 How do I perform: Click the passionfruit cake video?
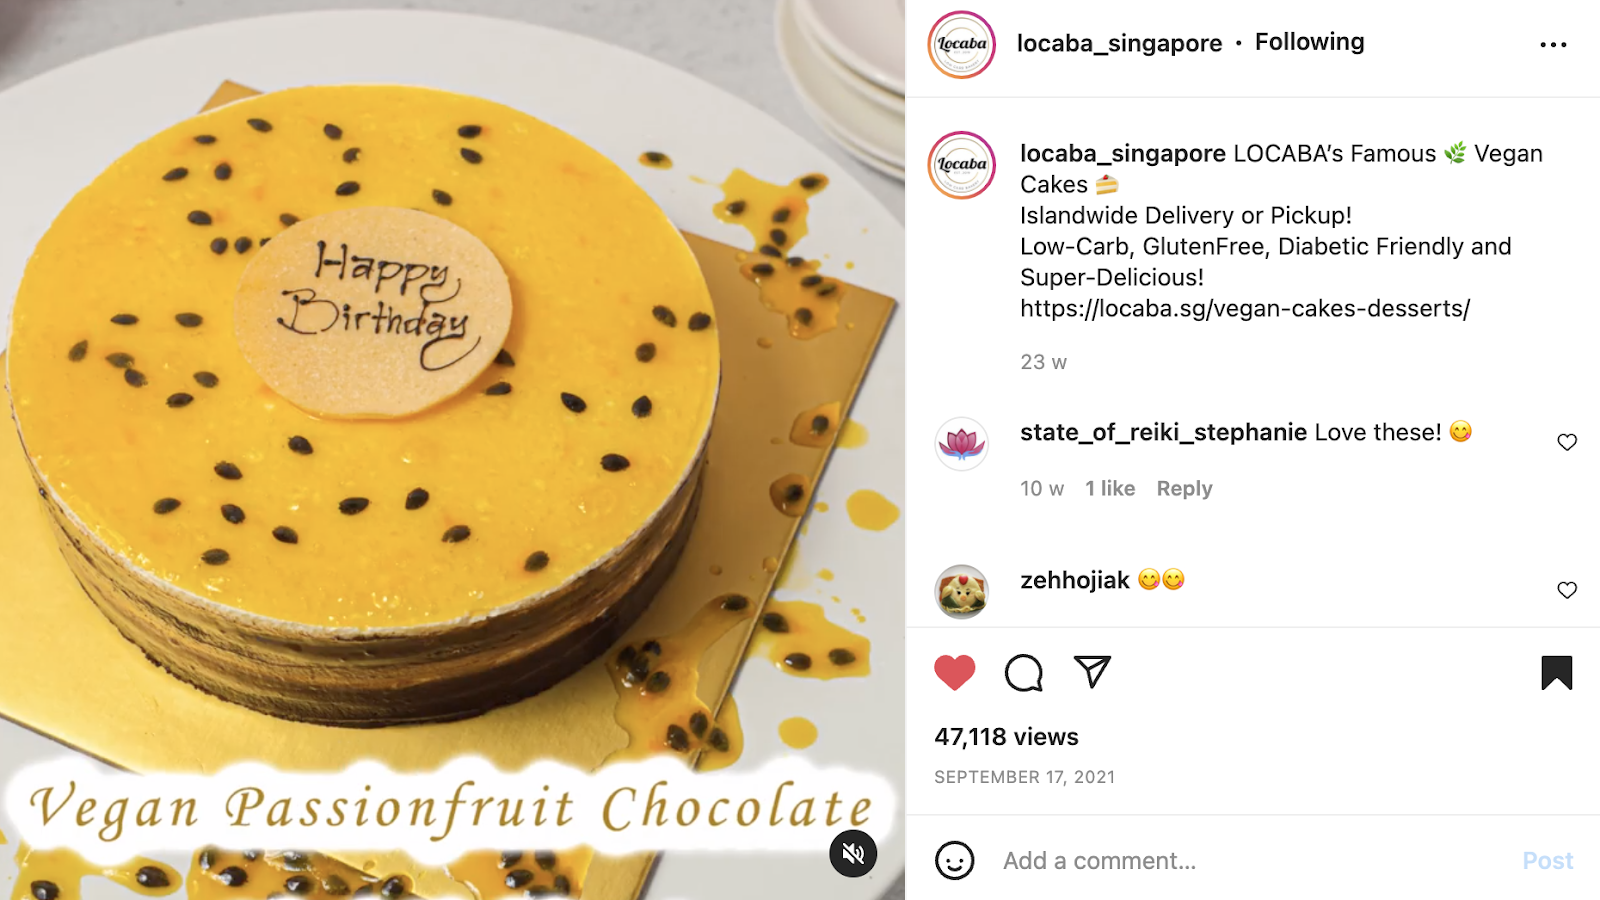[x=452, y=450]
